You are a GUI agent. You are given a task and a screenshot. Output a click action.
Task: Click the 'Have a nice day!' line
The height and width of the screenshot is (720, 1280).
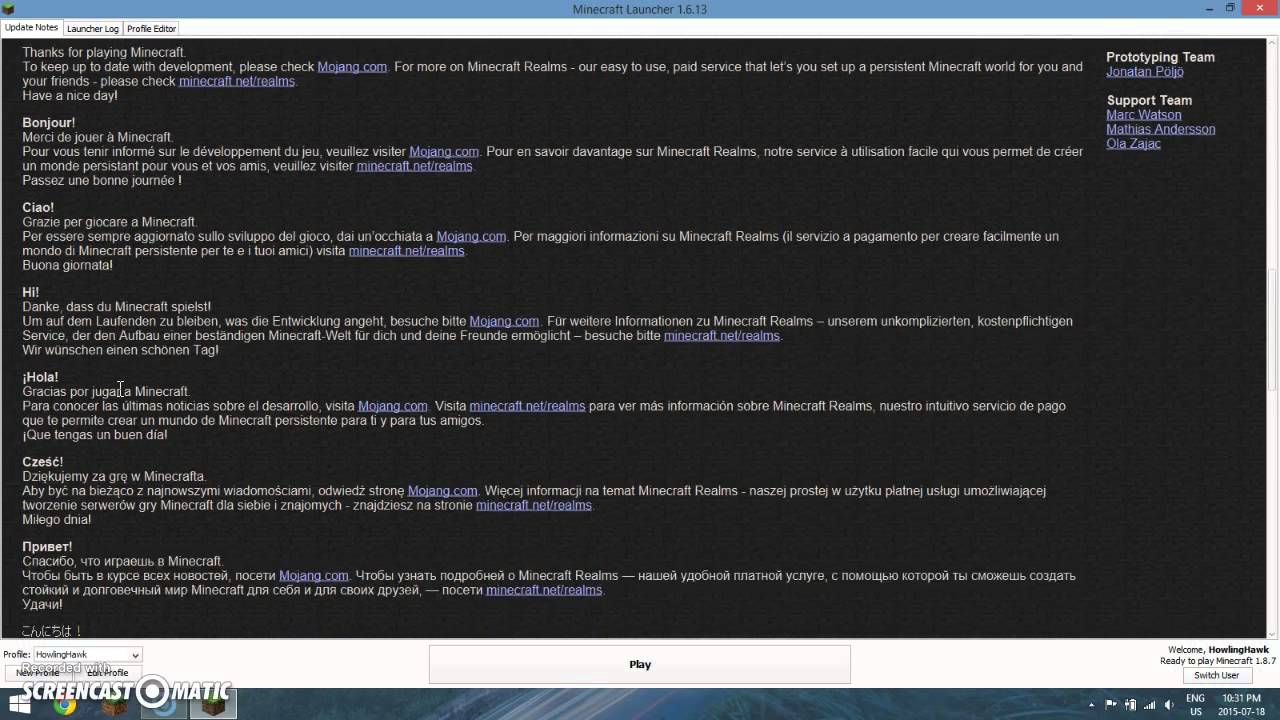(x=70, y=96)
